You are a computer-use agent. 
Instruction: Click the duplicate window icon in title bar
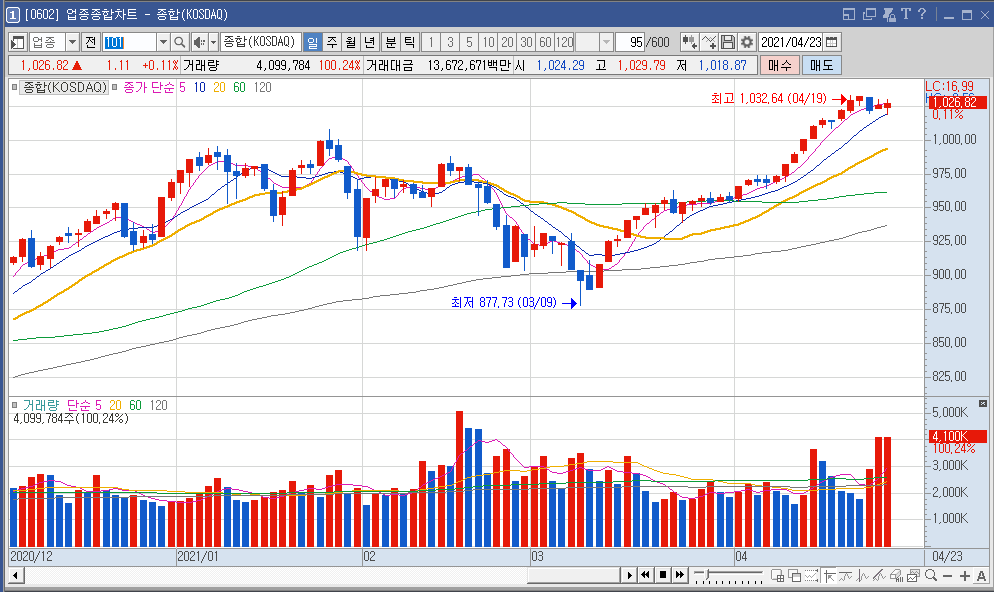(x=869, y=14)
